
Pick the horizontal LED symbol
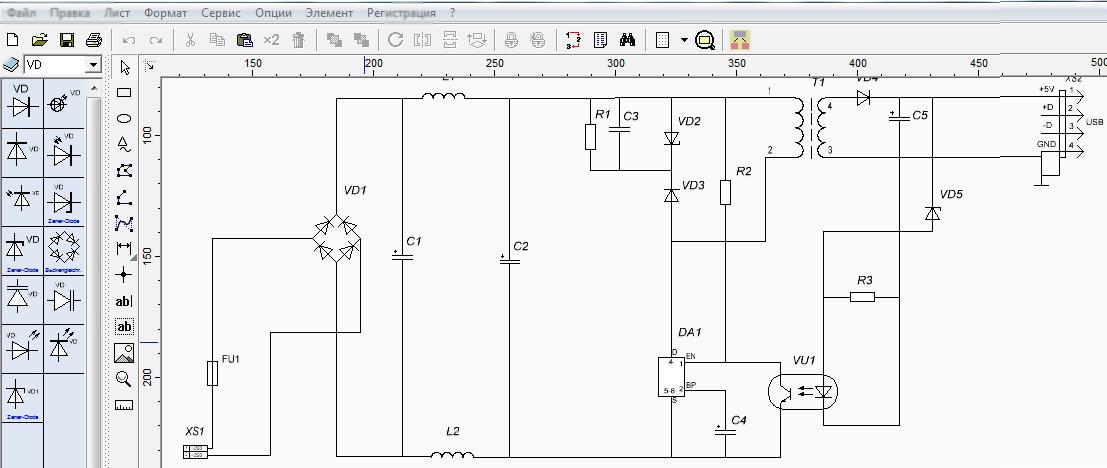(x=63, y=152)
